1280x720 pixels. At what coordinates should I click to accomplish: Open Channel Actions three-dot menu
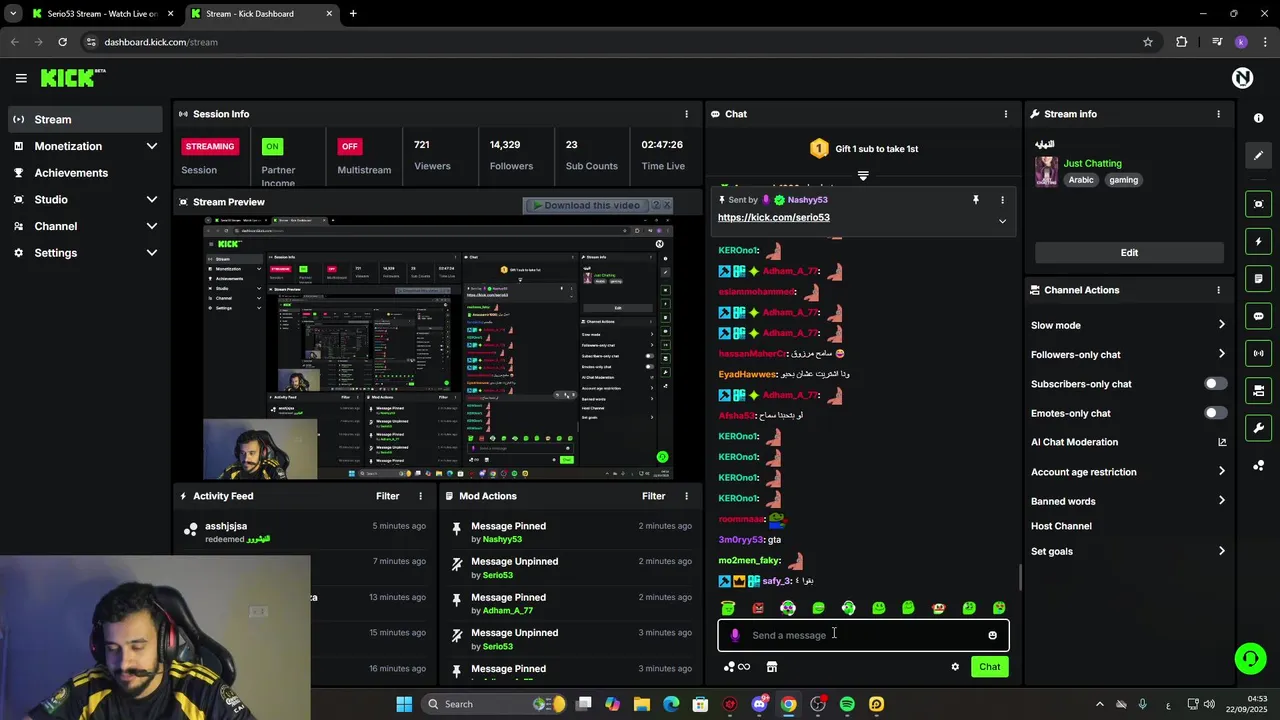[1218, 290]
